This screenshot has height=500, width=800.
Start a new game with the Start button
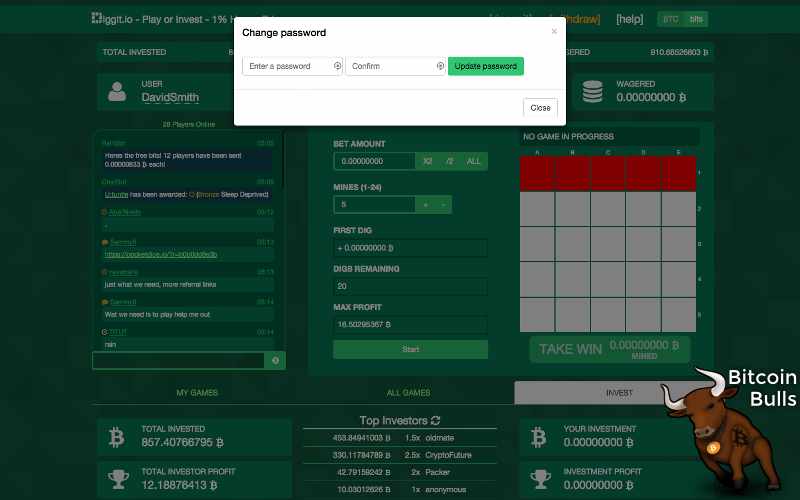pyautogui.click(x=411, y=349)
